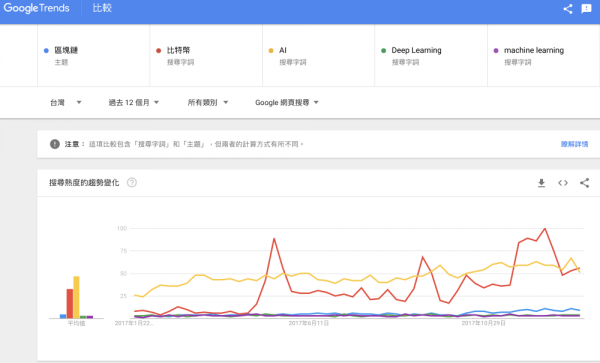Open the 過去 12 個月 time range dropdown
The image size is (600, 363).
[x=134, y=103]
